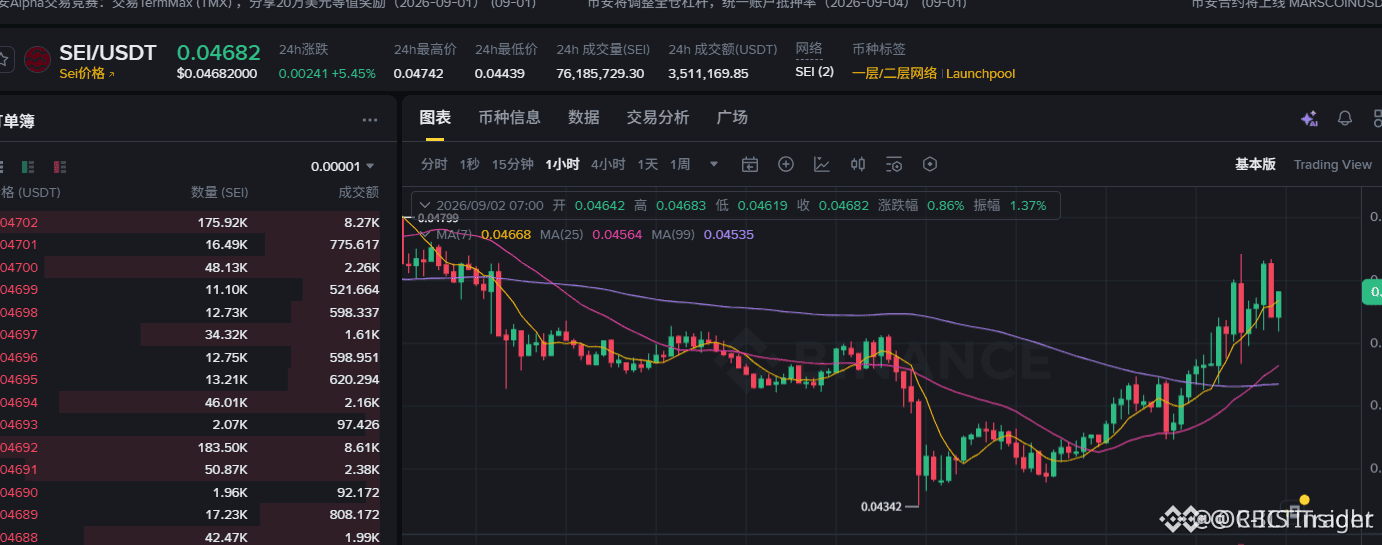Open the AI sparkle assistant icon
This screenshot has width=1382, height=545.
(1309, 119)
